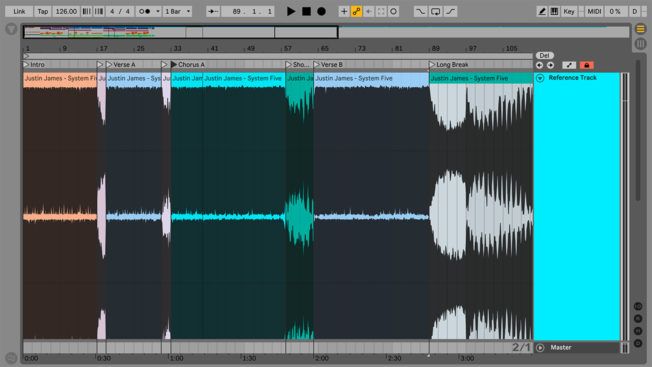Image resolution: width=652 pixels, height=367 pixels.
Task: Click the Session Record circle button
Action: [393, 11]
